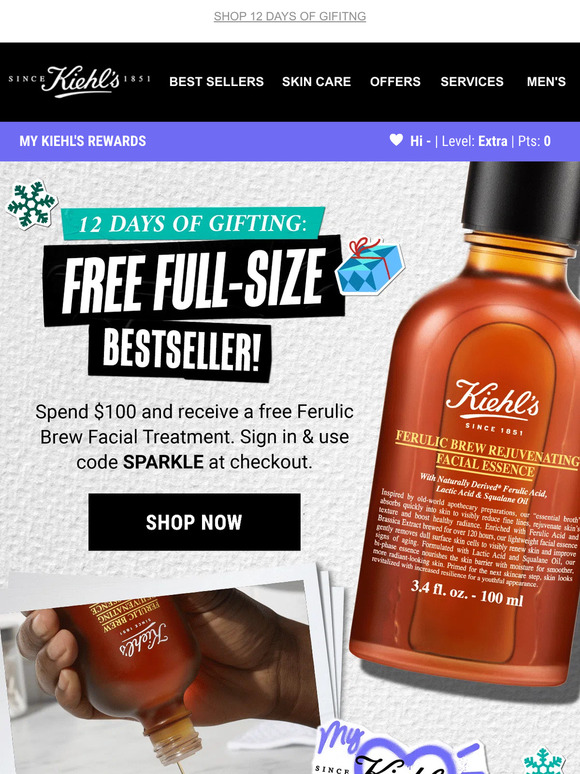The width and height of the screenshot is (580, 774).
Task: Click the teal snowflake sticker at the bottom corner
Action: (x=544, y=761)
